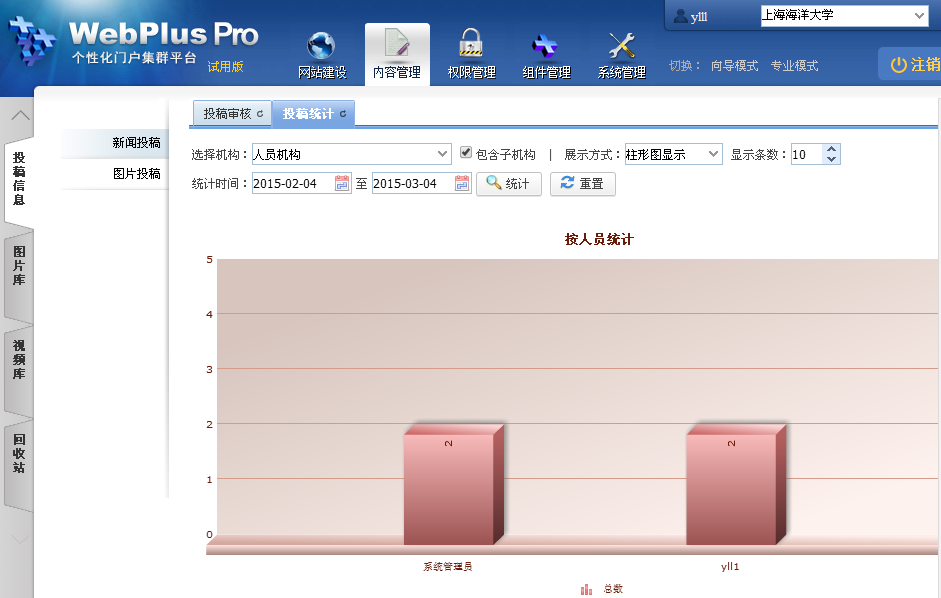The image size is (941, 598).
Task: Toggle the 包含子机构 checkbox
Action: click(466, 153)
